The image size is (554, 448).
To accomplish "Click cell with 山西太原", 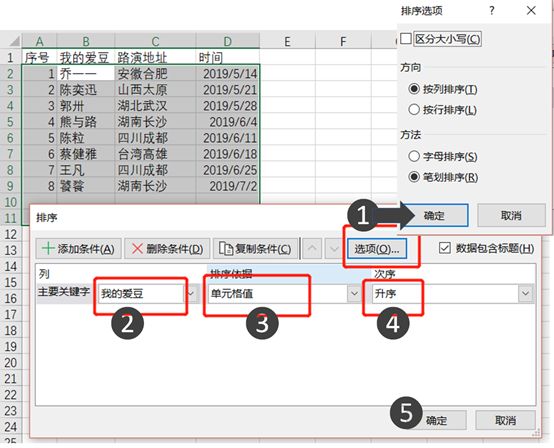I will tap(155, 90).
